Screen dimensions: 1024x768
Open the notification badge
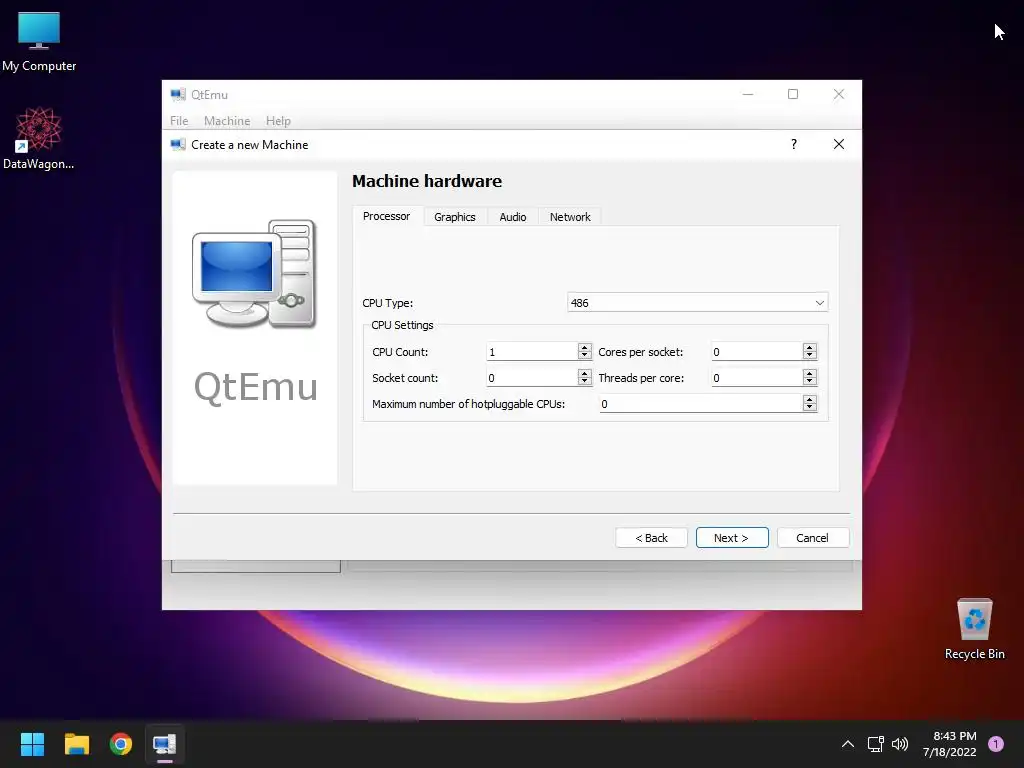996,744
